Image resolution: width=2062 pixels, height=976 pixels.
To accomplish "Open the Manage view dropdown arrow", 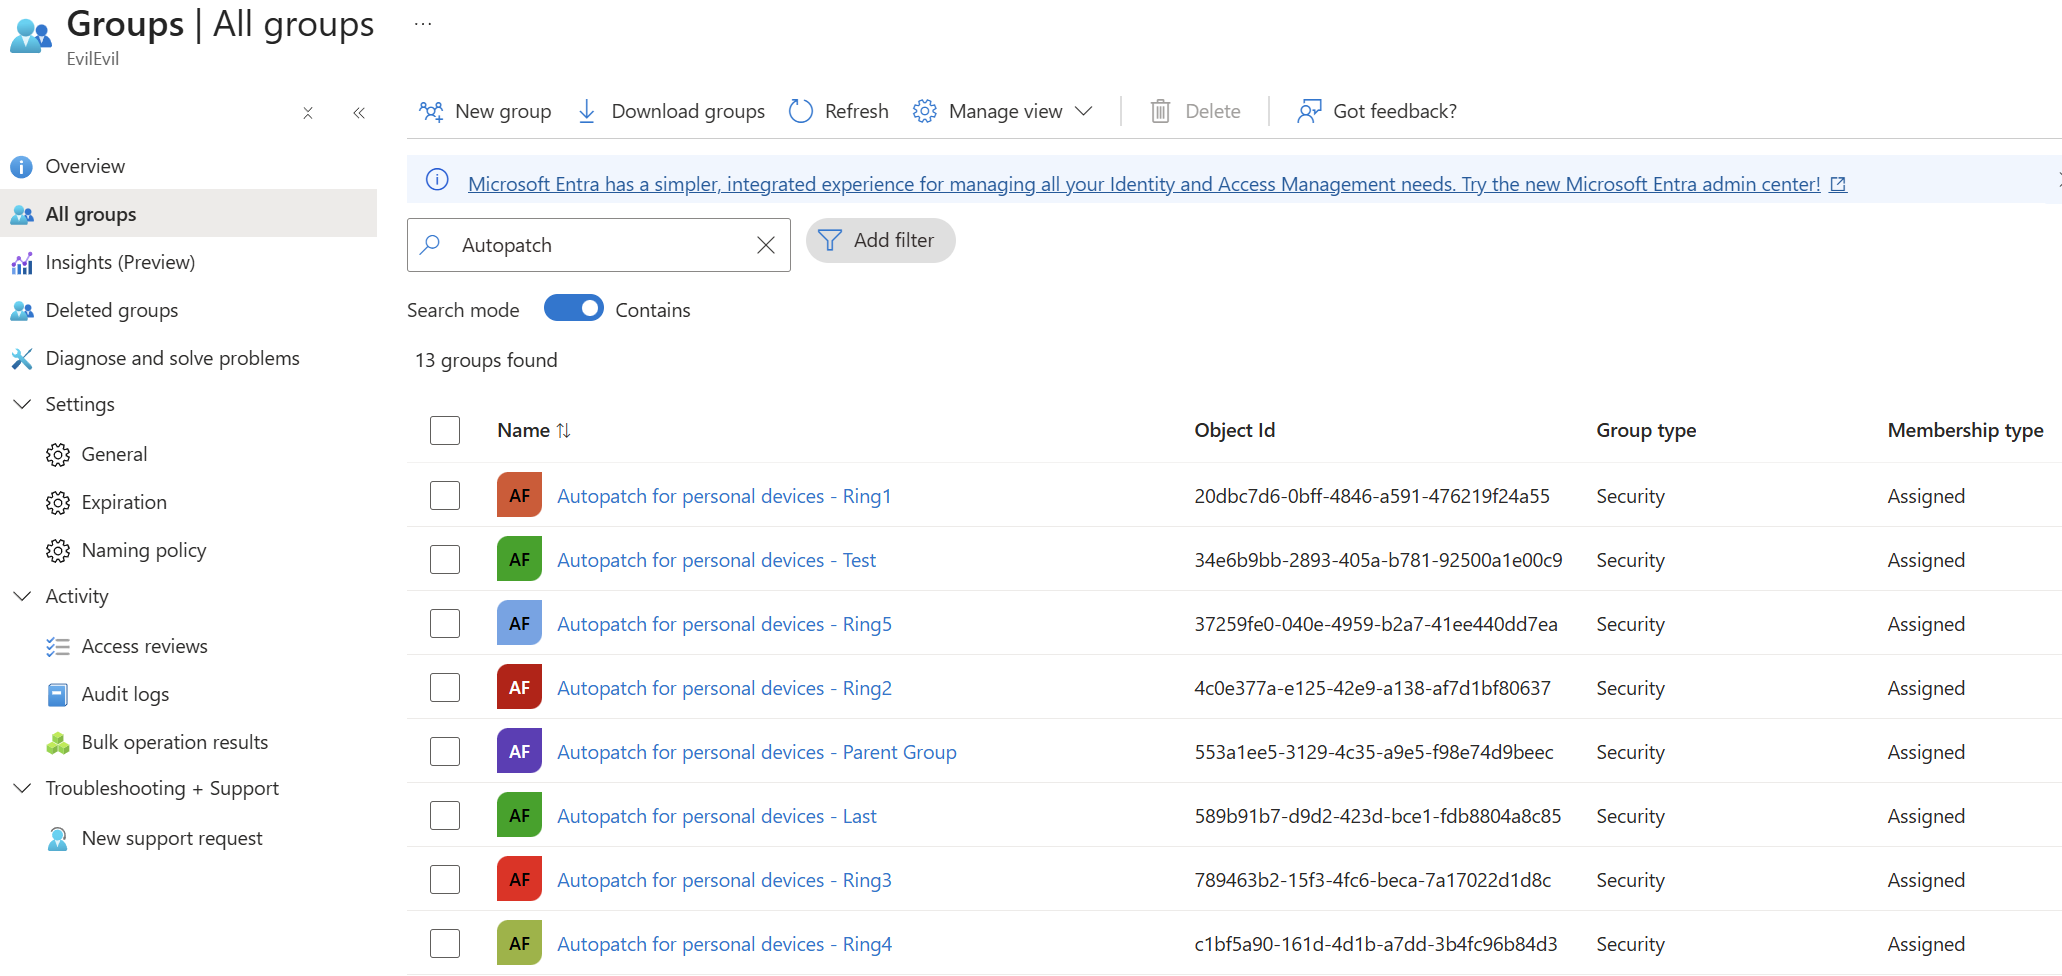I will point(1083,111).
